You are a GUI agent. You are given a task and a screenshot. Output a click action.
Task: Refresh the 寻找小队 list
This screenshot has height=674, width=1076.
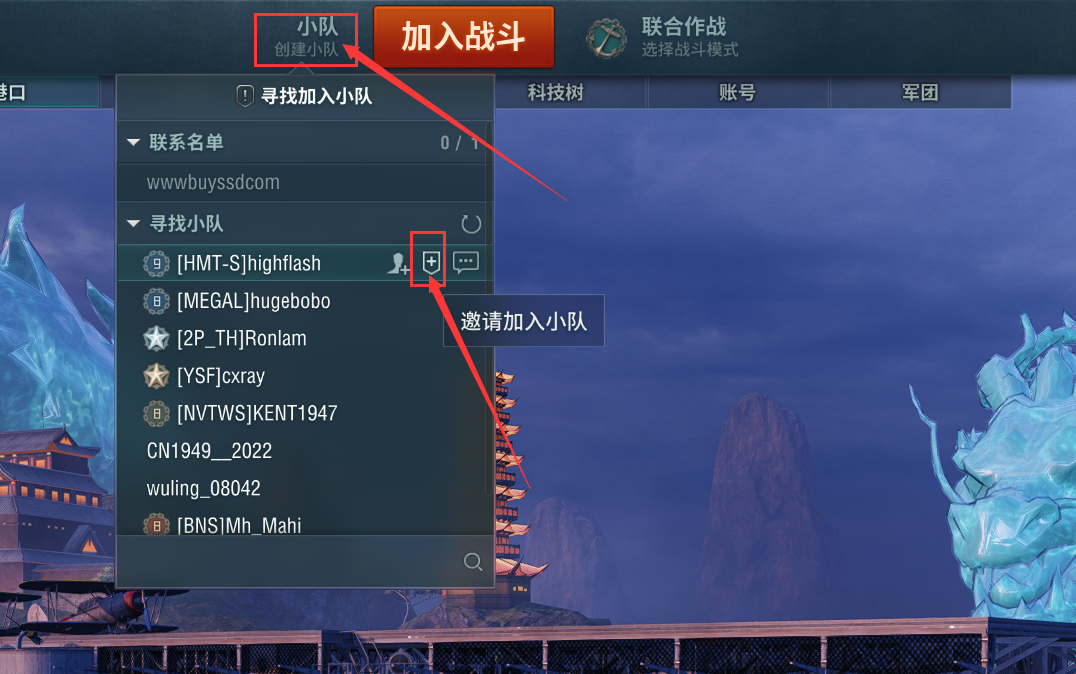tap(471, 224)
